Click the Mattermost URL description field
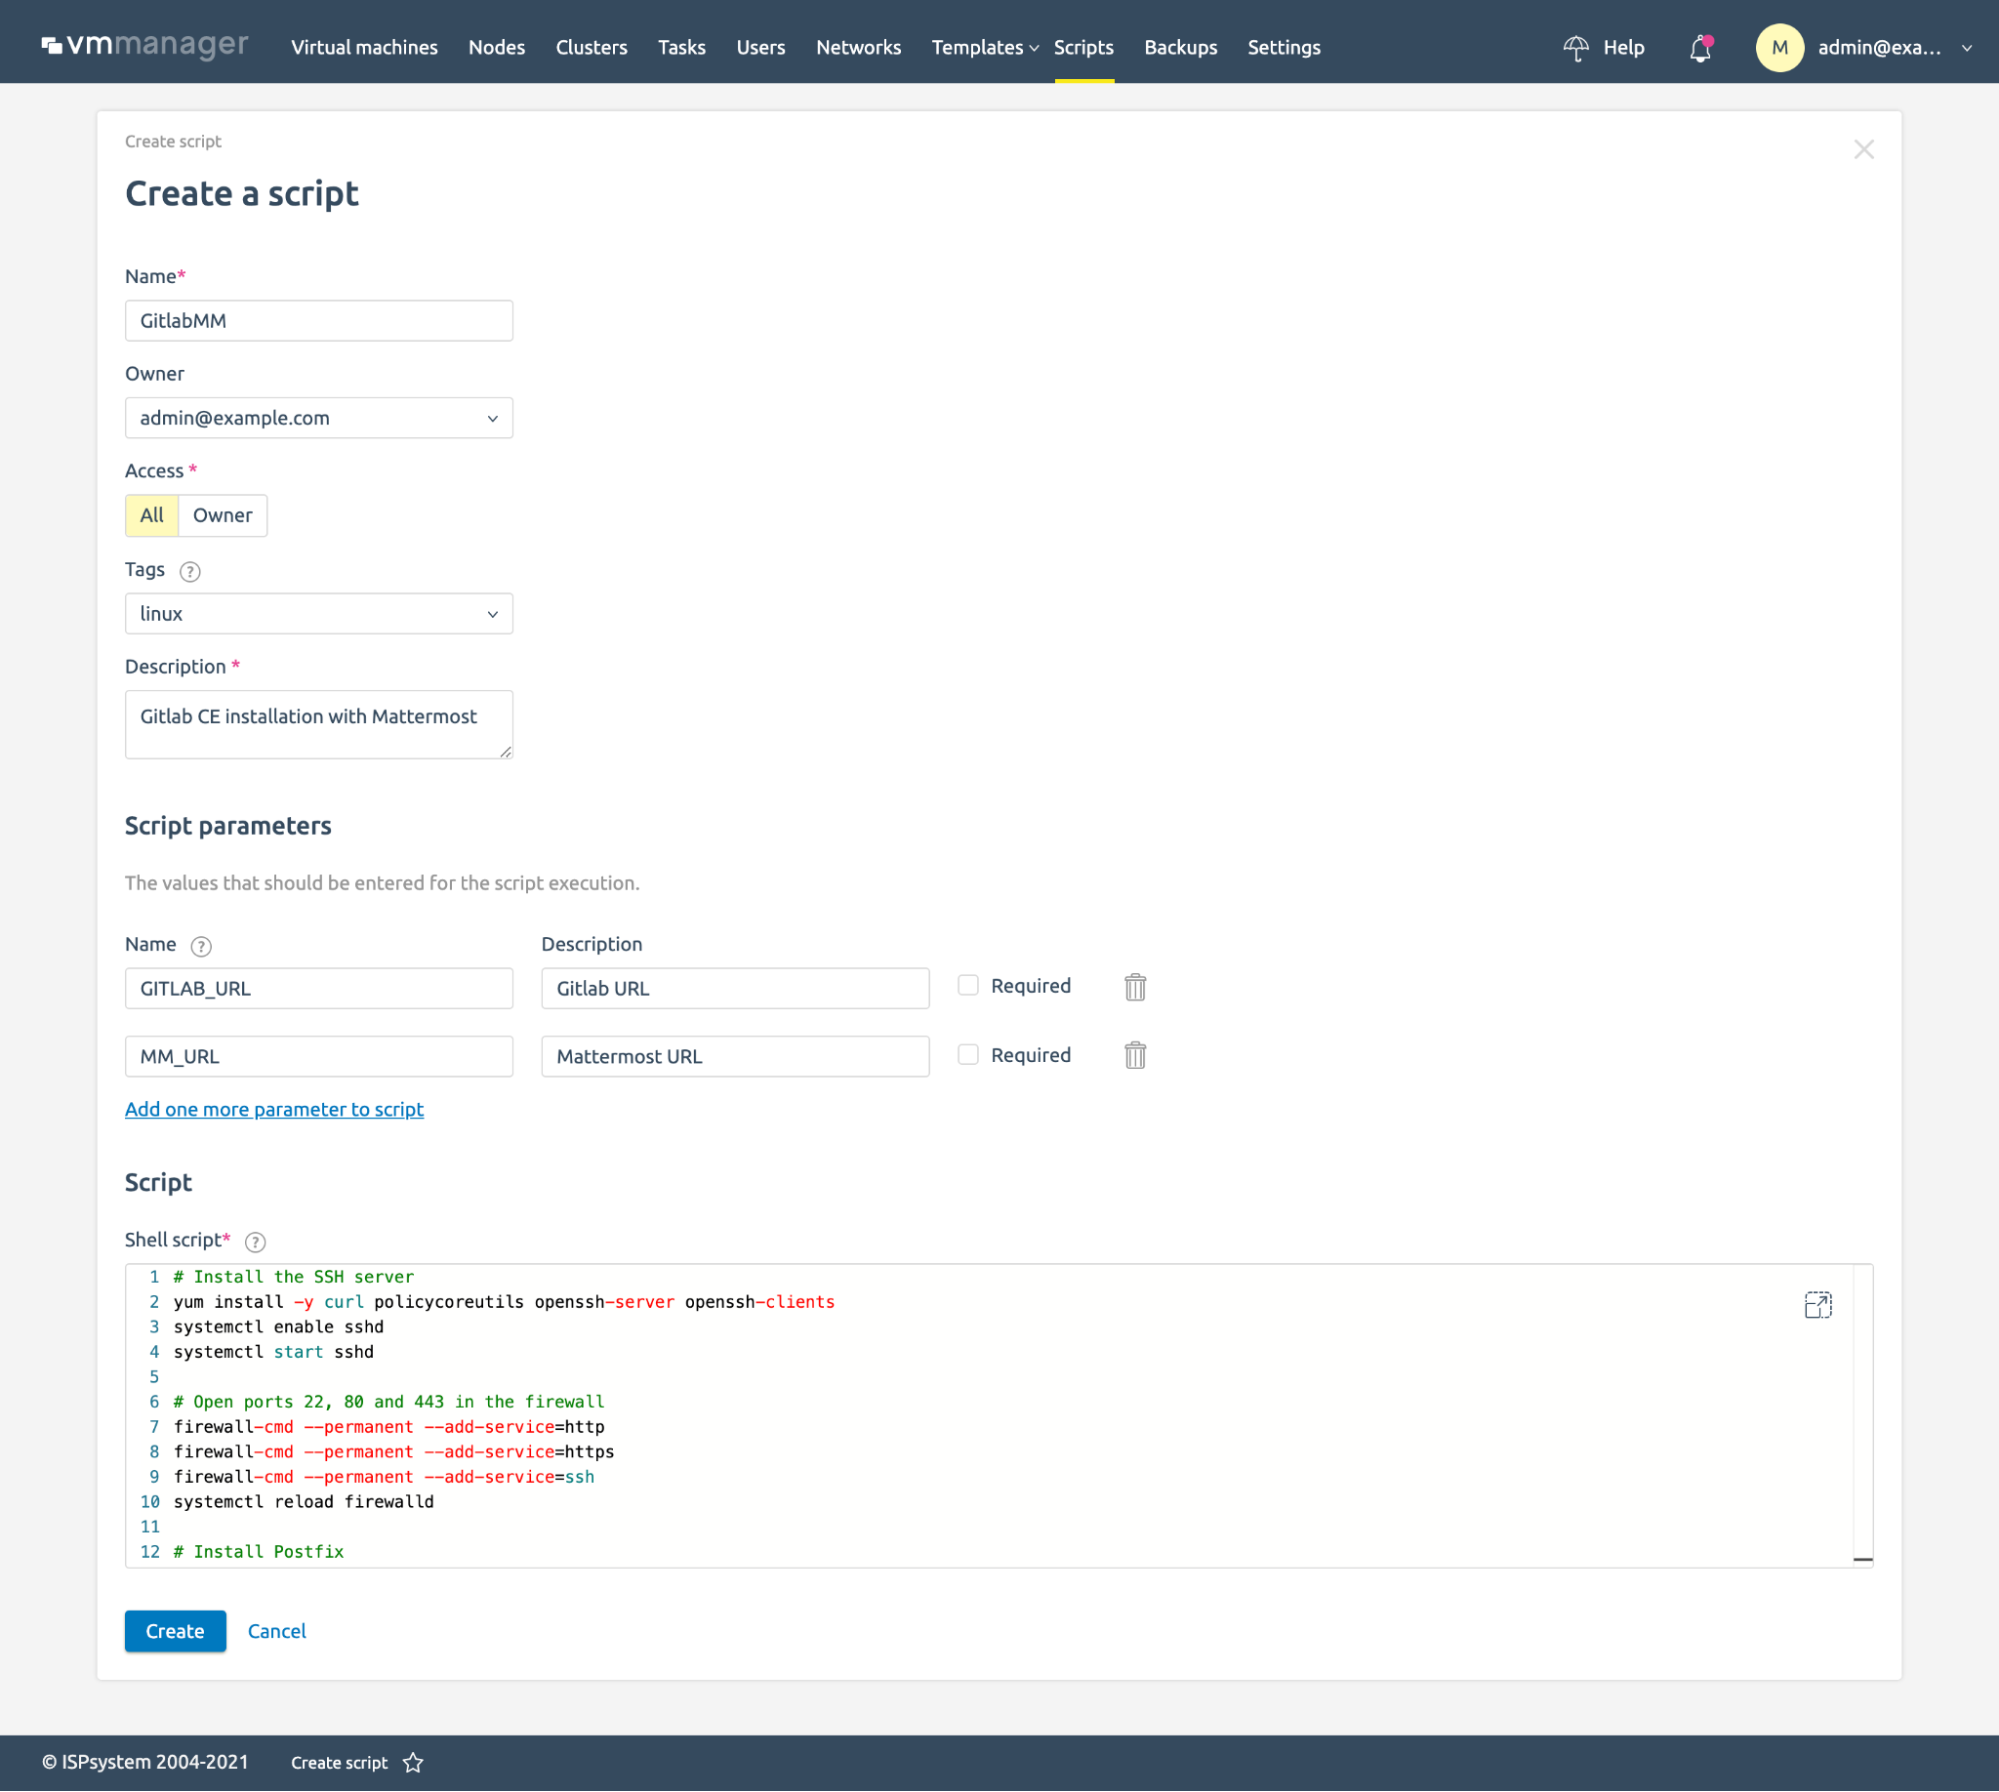The image size is (1999, 1792). coord(735,1056)
